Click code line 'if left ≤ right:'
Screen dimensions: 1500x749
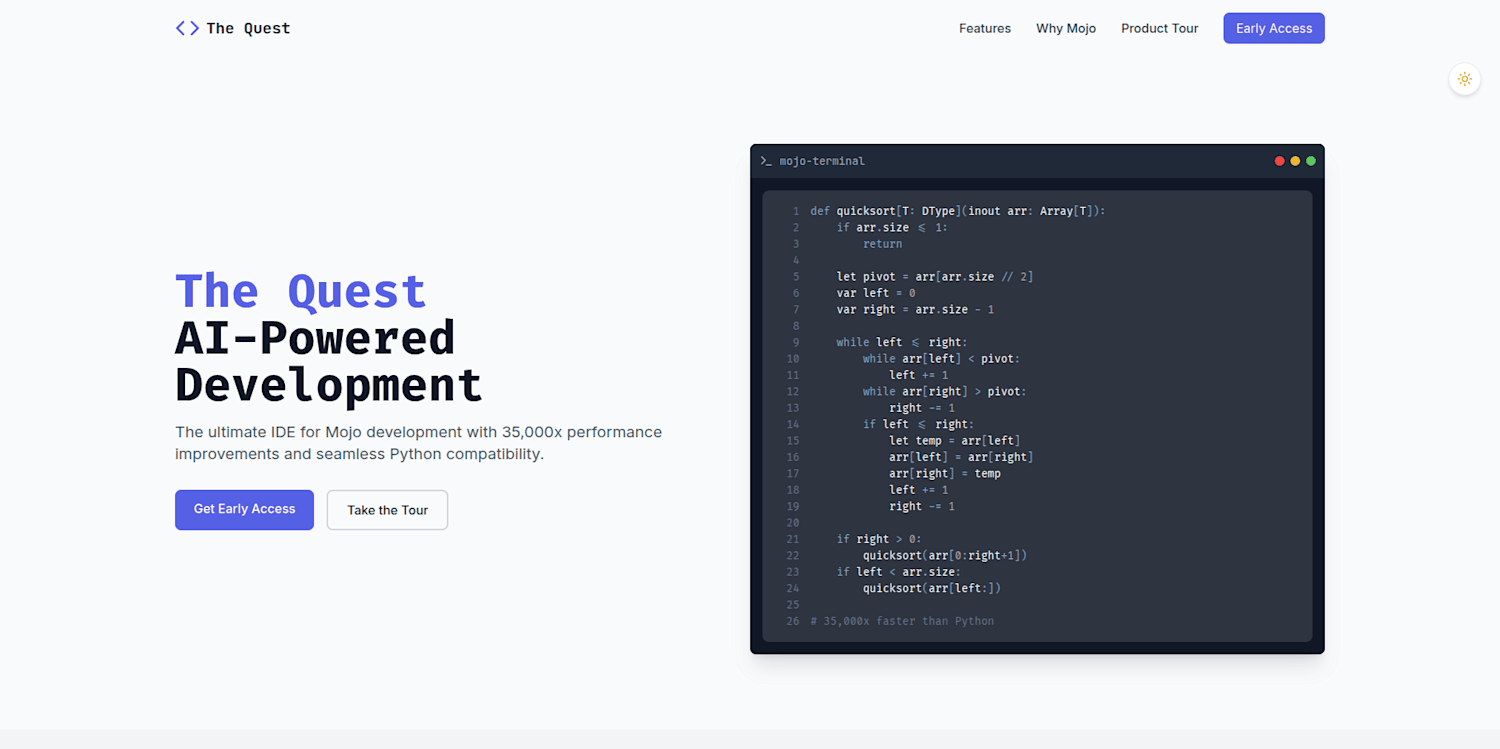point(918,424)
